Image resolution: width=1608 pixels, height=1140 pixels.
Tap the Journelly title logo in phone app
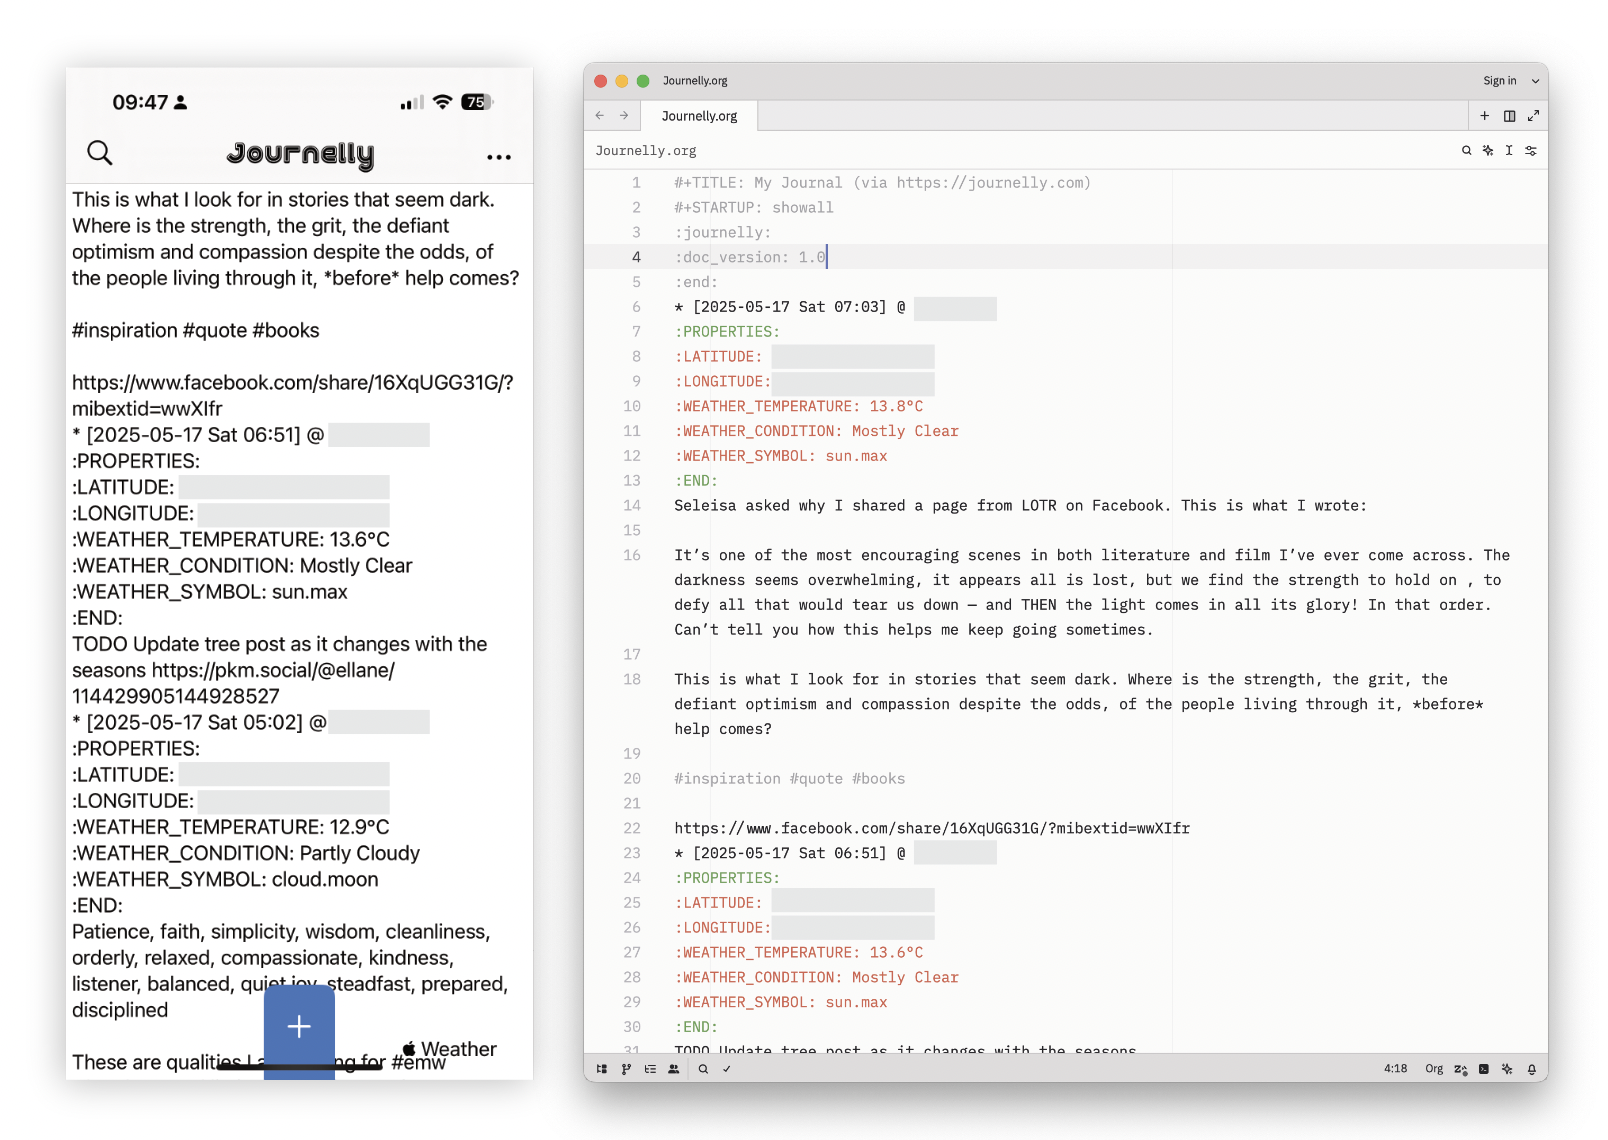tap(301, 154)
